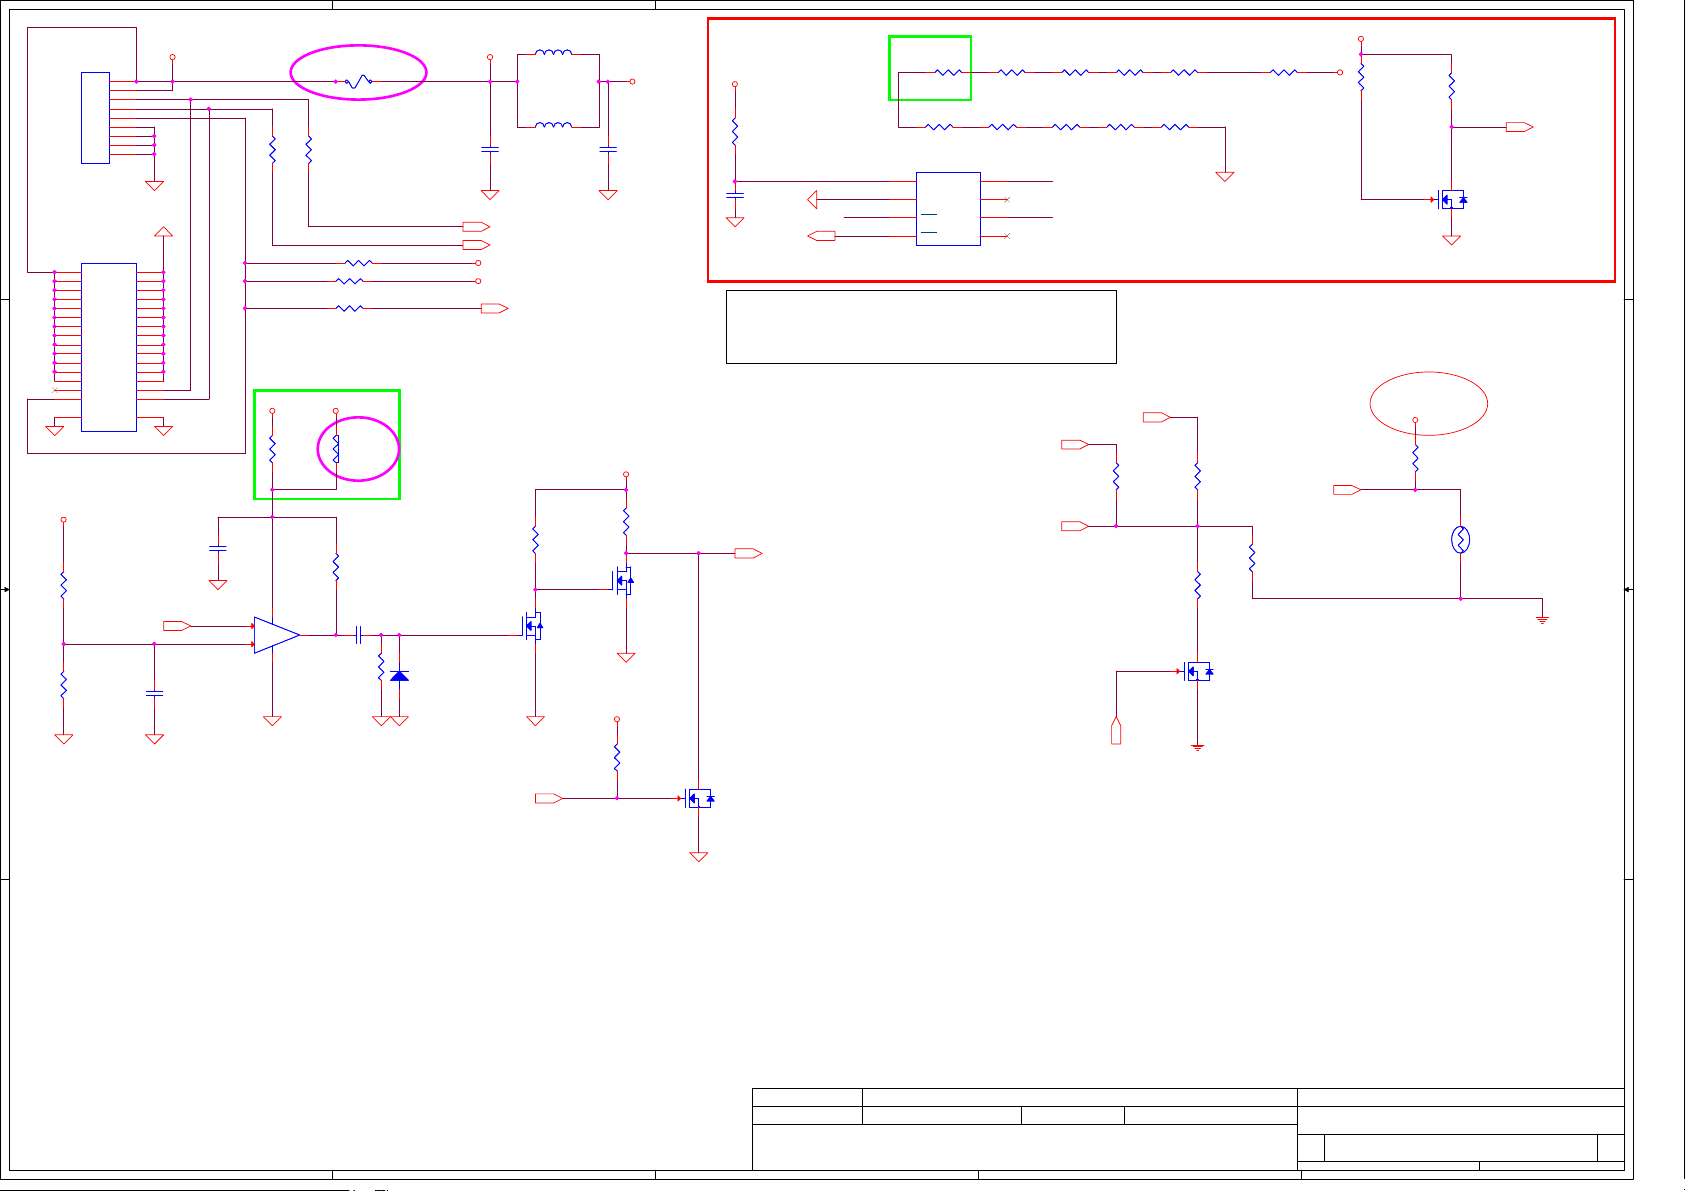Click the upper of the two stacked ports near connector
This screenshot has width=1685, height=1191.
476,226
